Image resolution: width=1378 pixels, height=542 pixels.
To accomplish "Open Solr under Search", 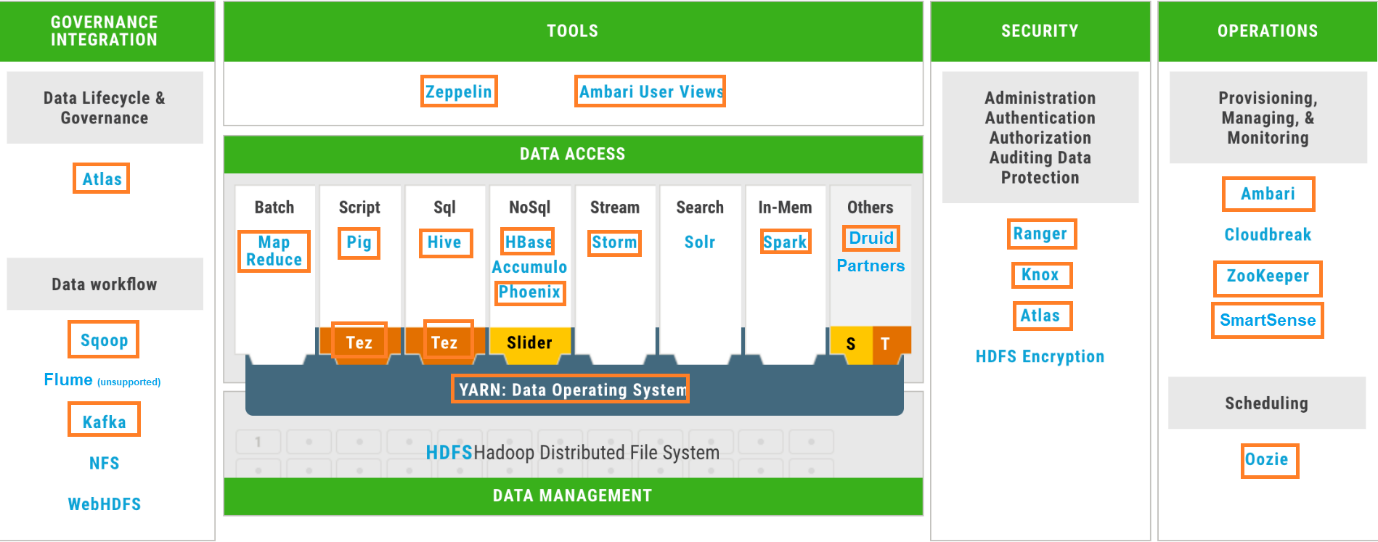I will [x=699, y=242].
